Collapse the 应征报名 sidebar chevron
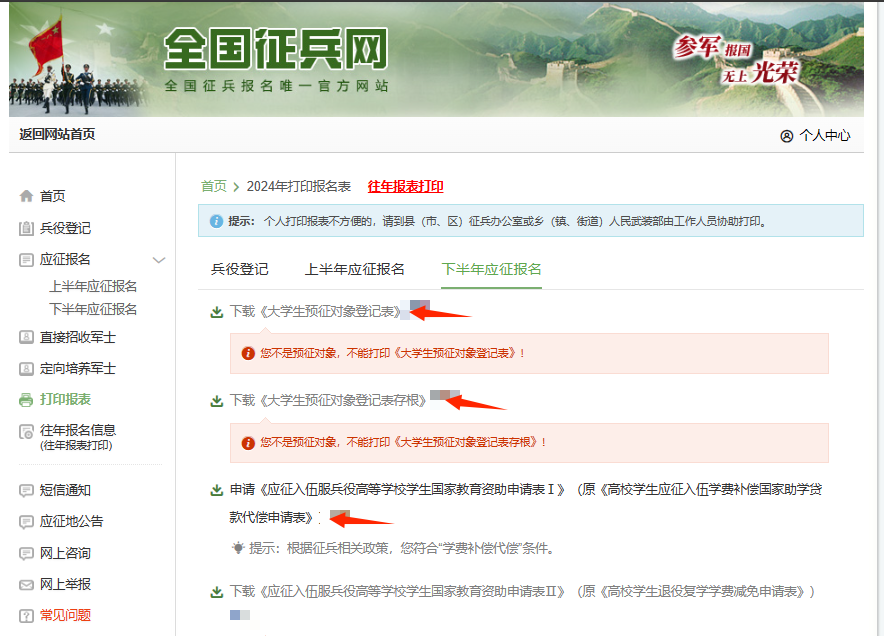884x636 pixels. point(158,260)
